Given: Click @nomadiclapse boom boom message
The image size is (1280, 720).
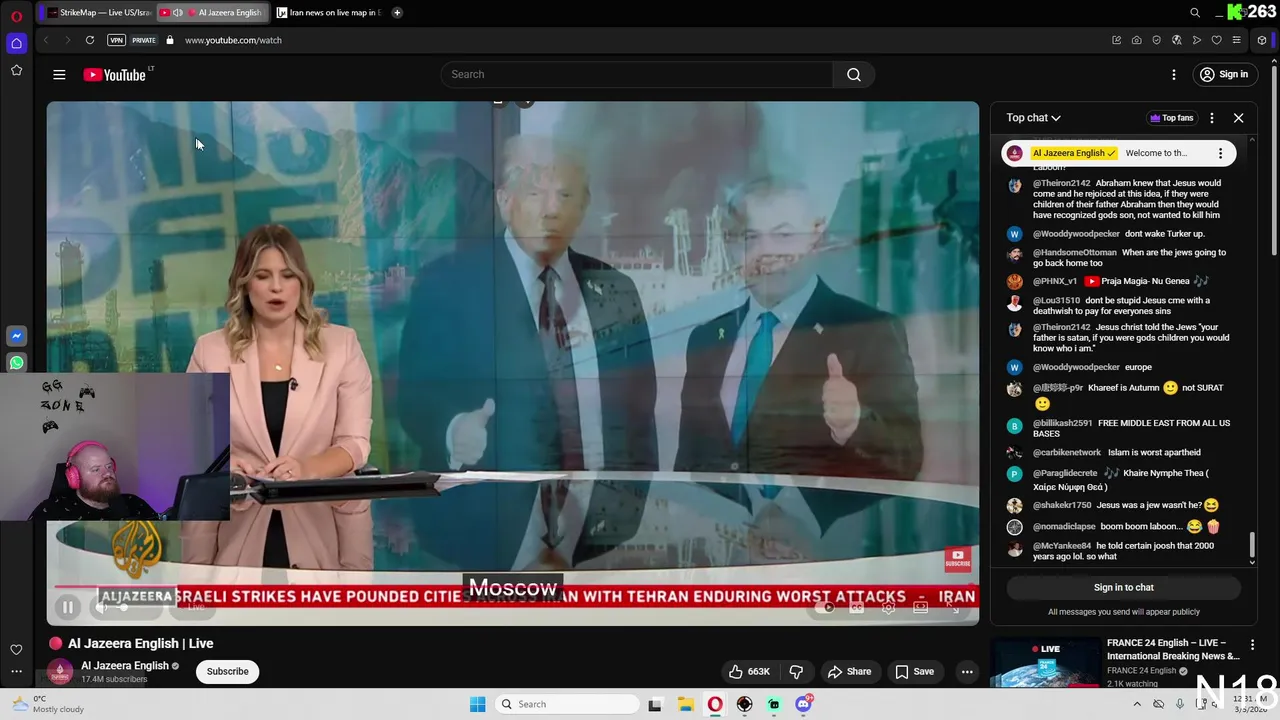Looking at the screenshot, I should point(1127,526).
